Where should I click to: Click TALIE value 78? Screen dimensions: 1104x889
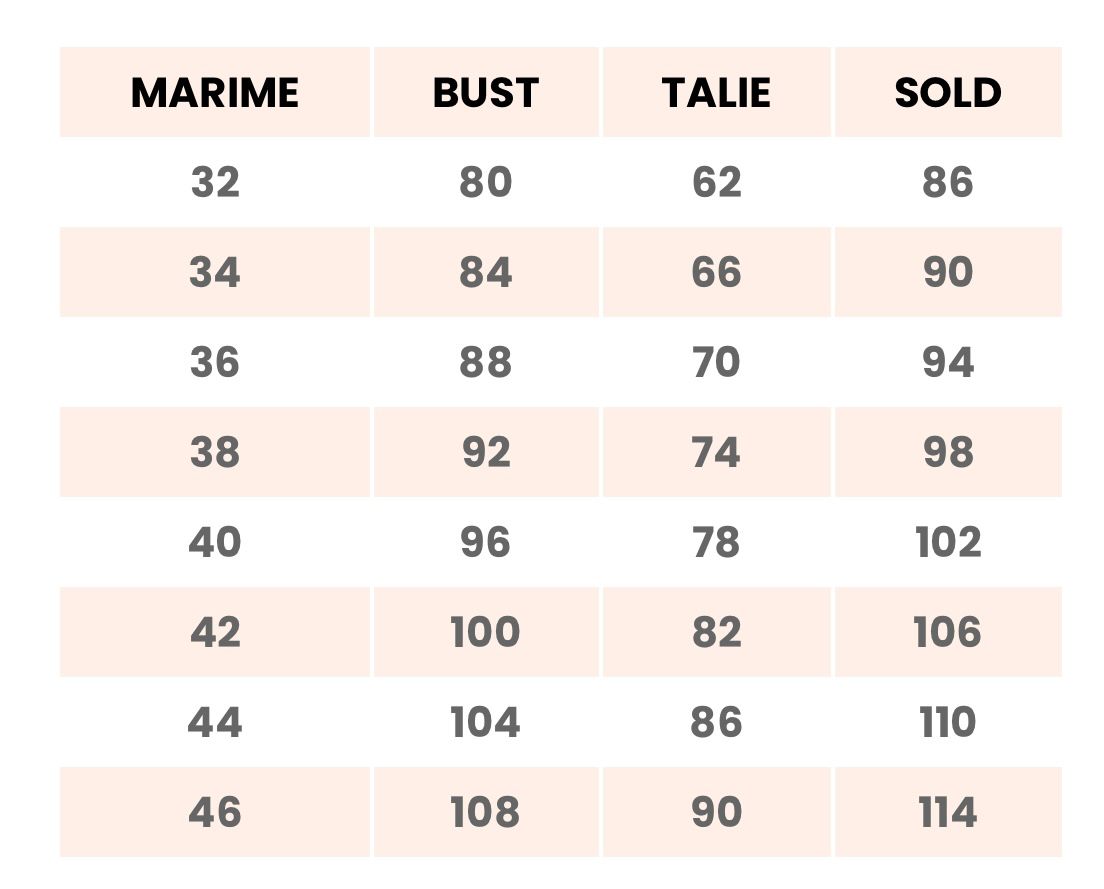pos(716,542)
